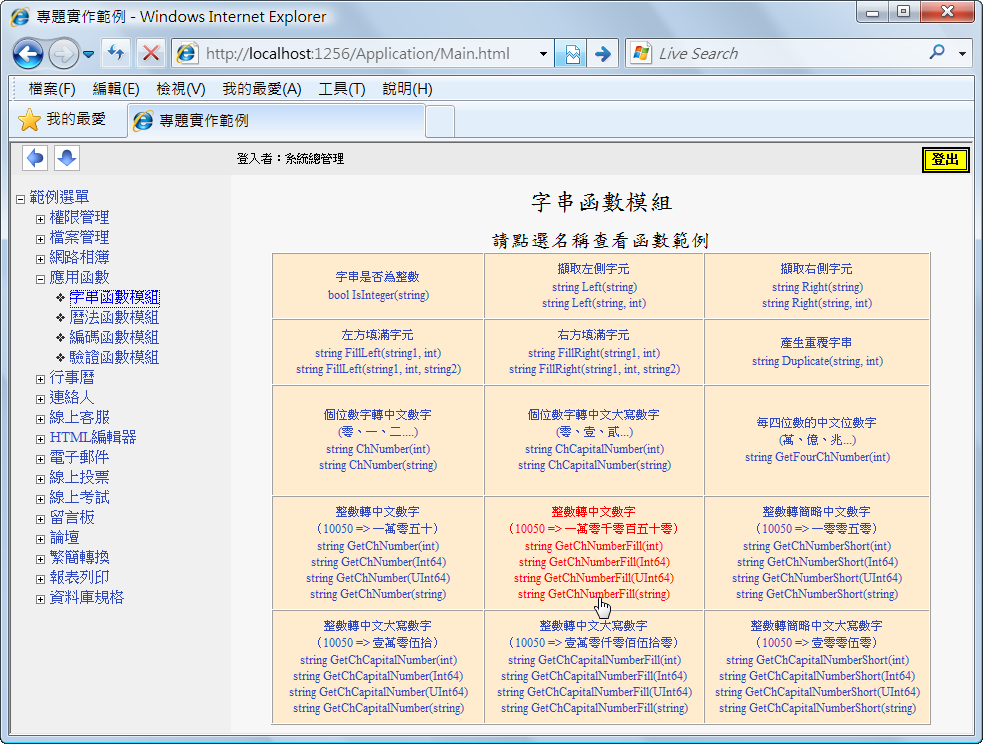983x744 pixels.
Task: Click the highlighted red GetChNumberFill link
Action: [x=594, y=553]
